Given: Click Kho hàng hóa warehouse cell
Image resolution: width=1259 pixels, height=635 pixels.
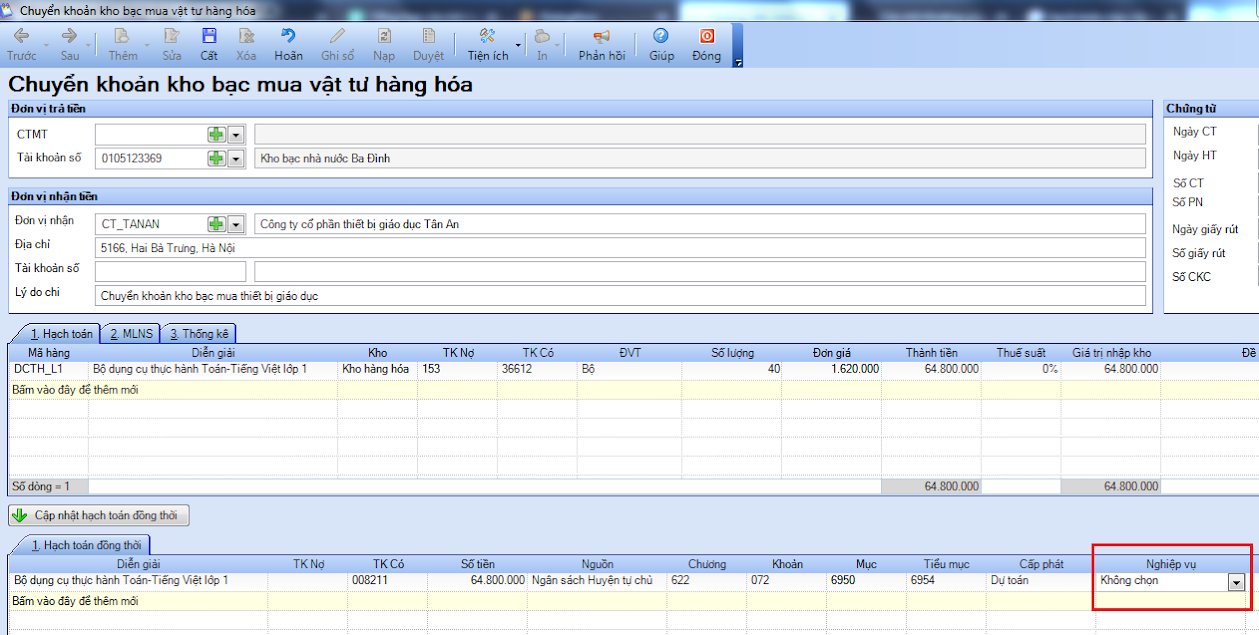Looking at the screenshot, I should [377, 369].
